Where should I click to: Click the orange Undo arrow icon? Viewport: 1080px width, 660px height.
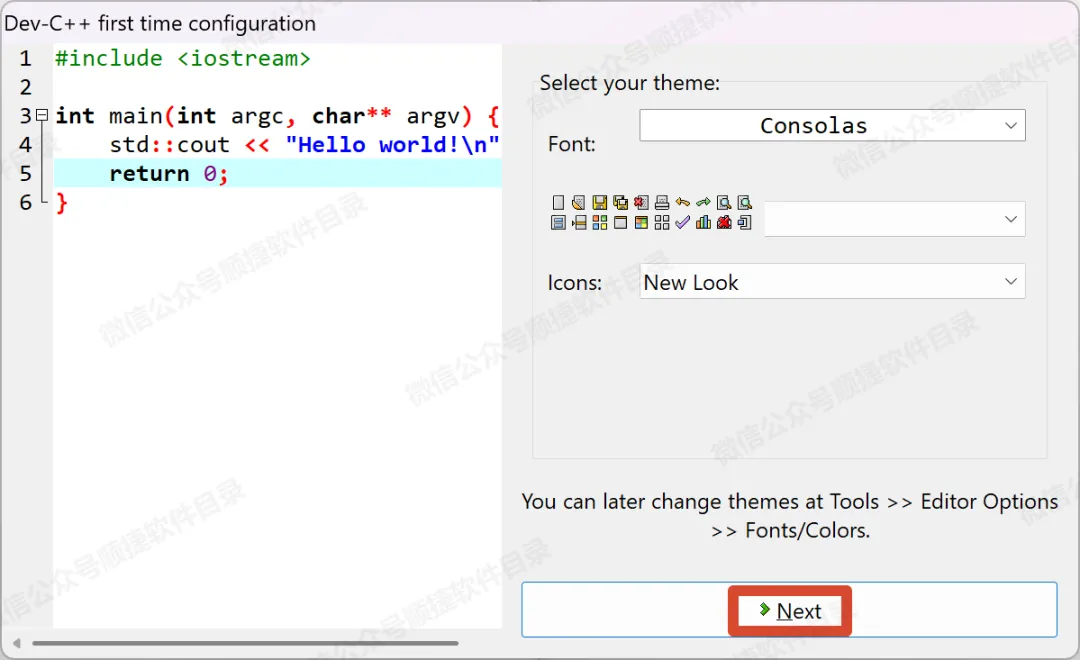(683, 203)
